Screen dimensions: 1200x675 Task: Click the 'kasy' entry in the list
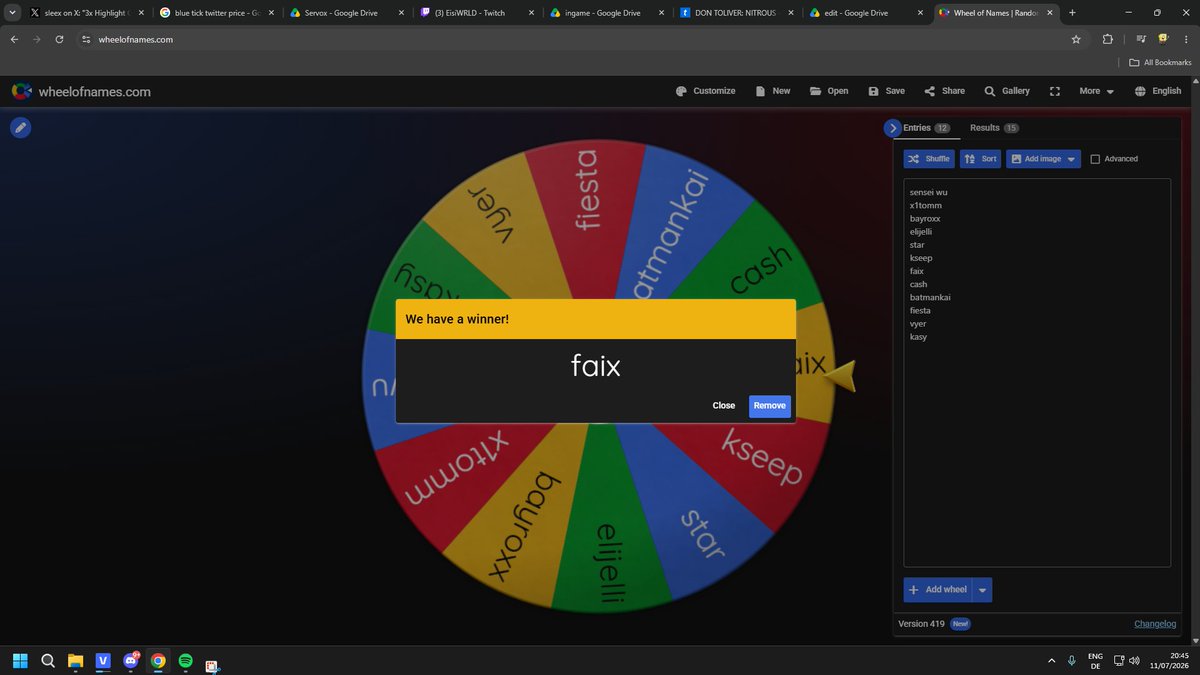tap(918, 336)
